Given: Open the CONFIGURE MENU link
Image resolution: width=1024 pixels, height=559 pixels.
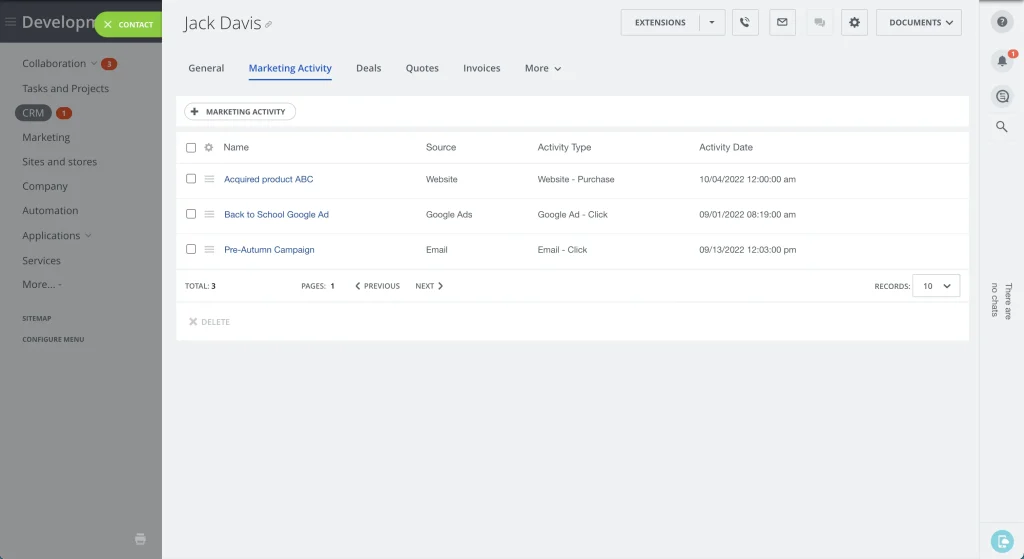Looking at the screenshot, I should click(53, 340).
